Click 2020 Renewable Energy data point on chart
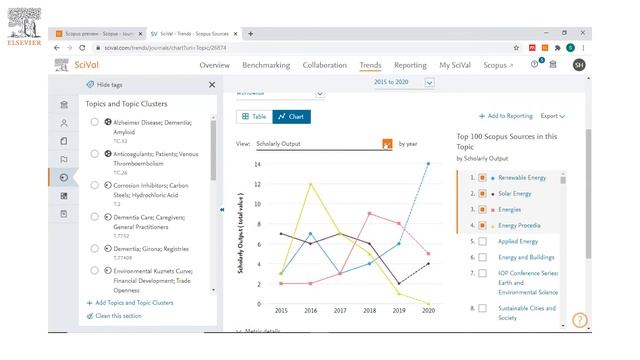This screenshot has height=360, width=640. (x=428, y=164)
